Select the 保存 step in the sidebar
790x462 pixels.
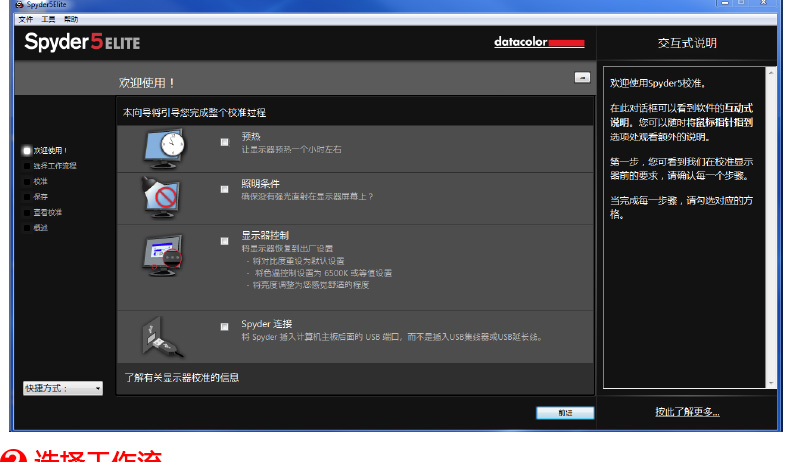coord(36,196)
